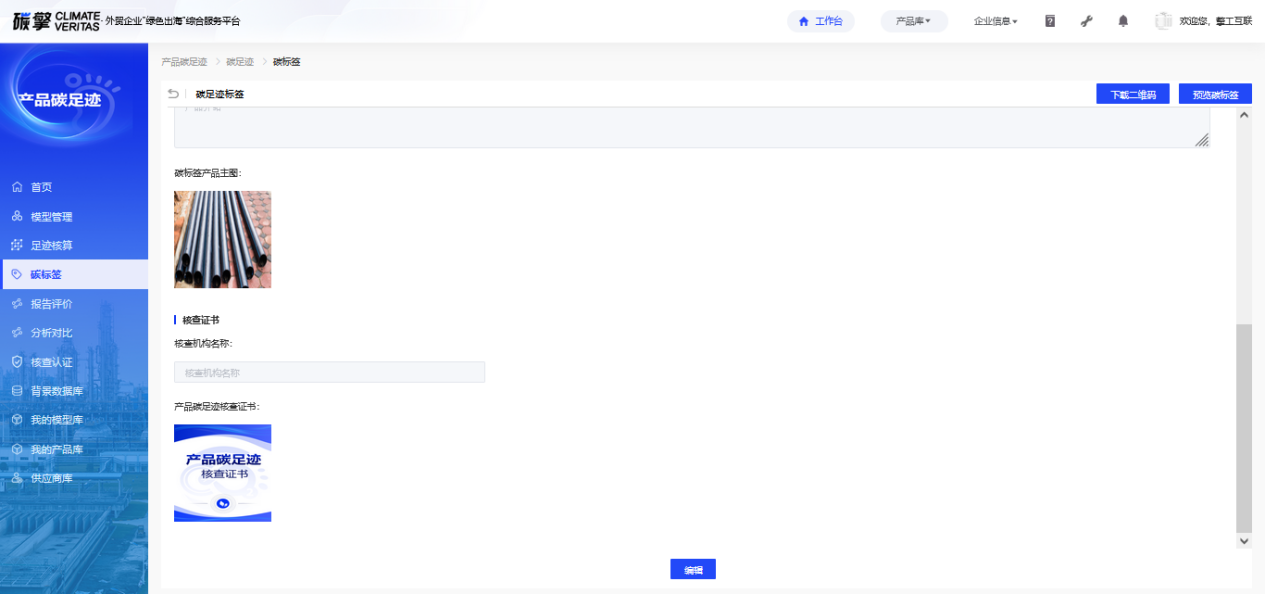The width and height of the screenshot is (1265, 594).
Task: Click the help document icon
Action: tap(1050, 21)
